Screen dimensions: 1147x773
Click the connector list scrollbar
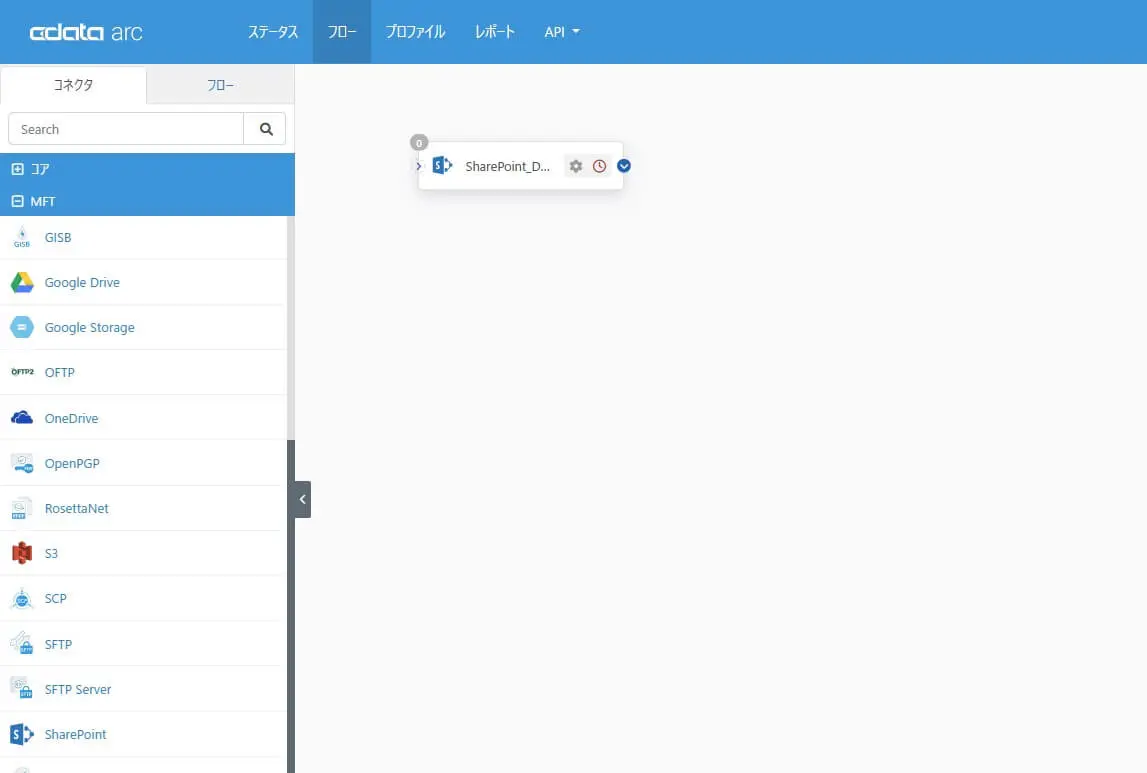pos(290,328)
